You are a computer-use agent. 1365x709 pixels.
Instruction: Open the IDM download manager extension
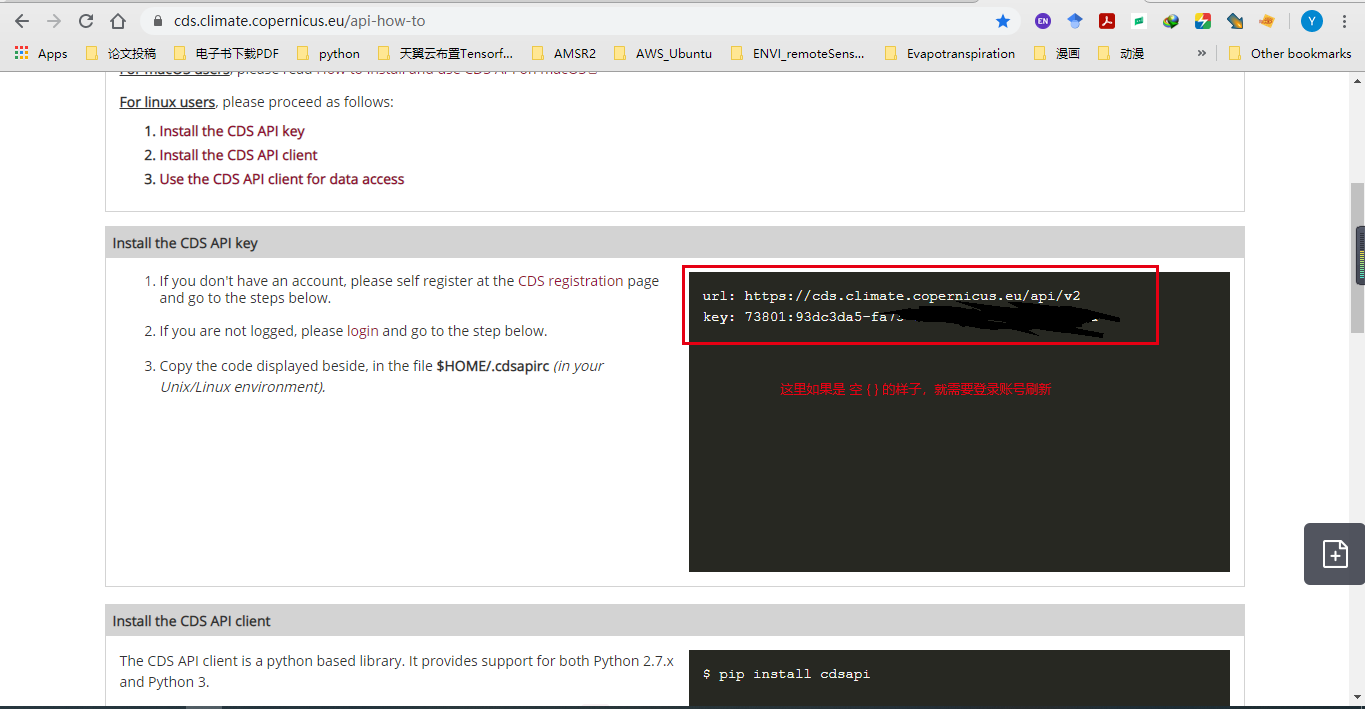pos(1169,20)
